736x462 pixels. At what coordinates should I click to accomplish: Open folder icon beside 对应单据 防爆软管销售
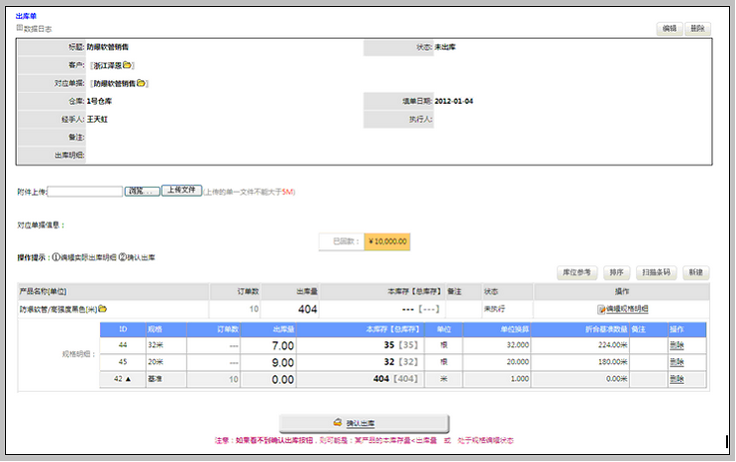point(142,83)
